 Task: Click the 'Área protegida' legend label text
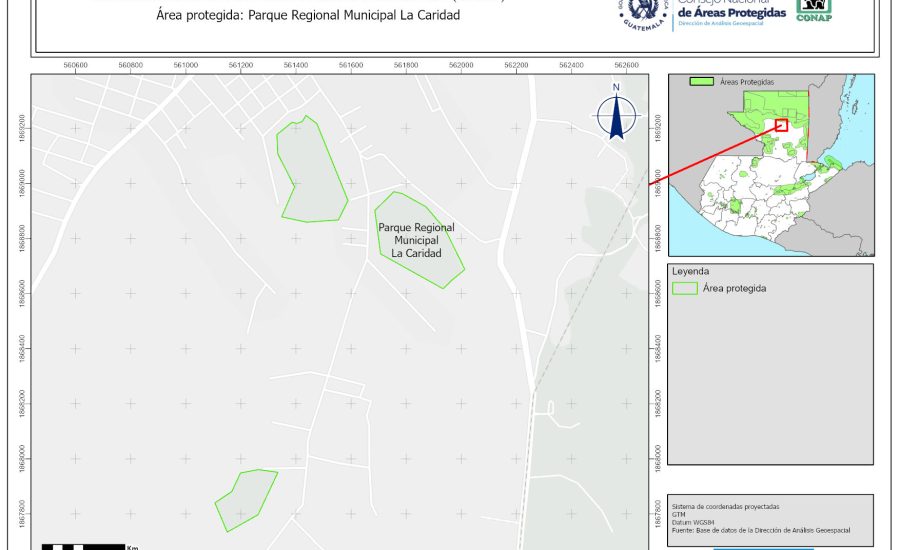point(734,288)
